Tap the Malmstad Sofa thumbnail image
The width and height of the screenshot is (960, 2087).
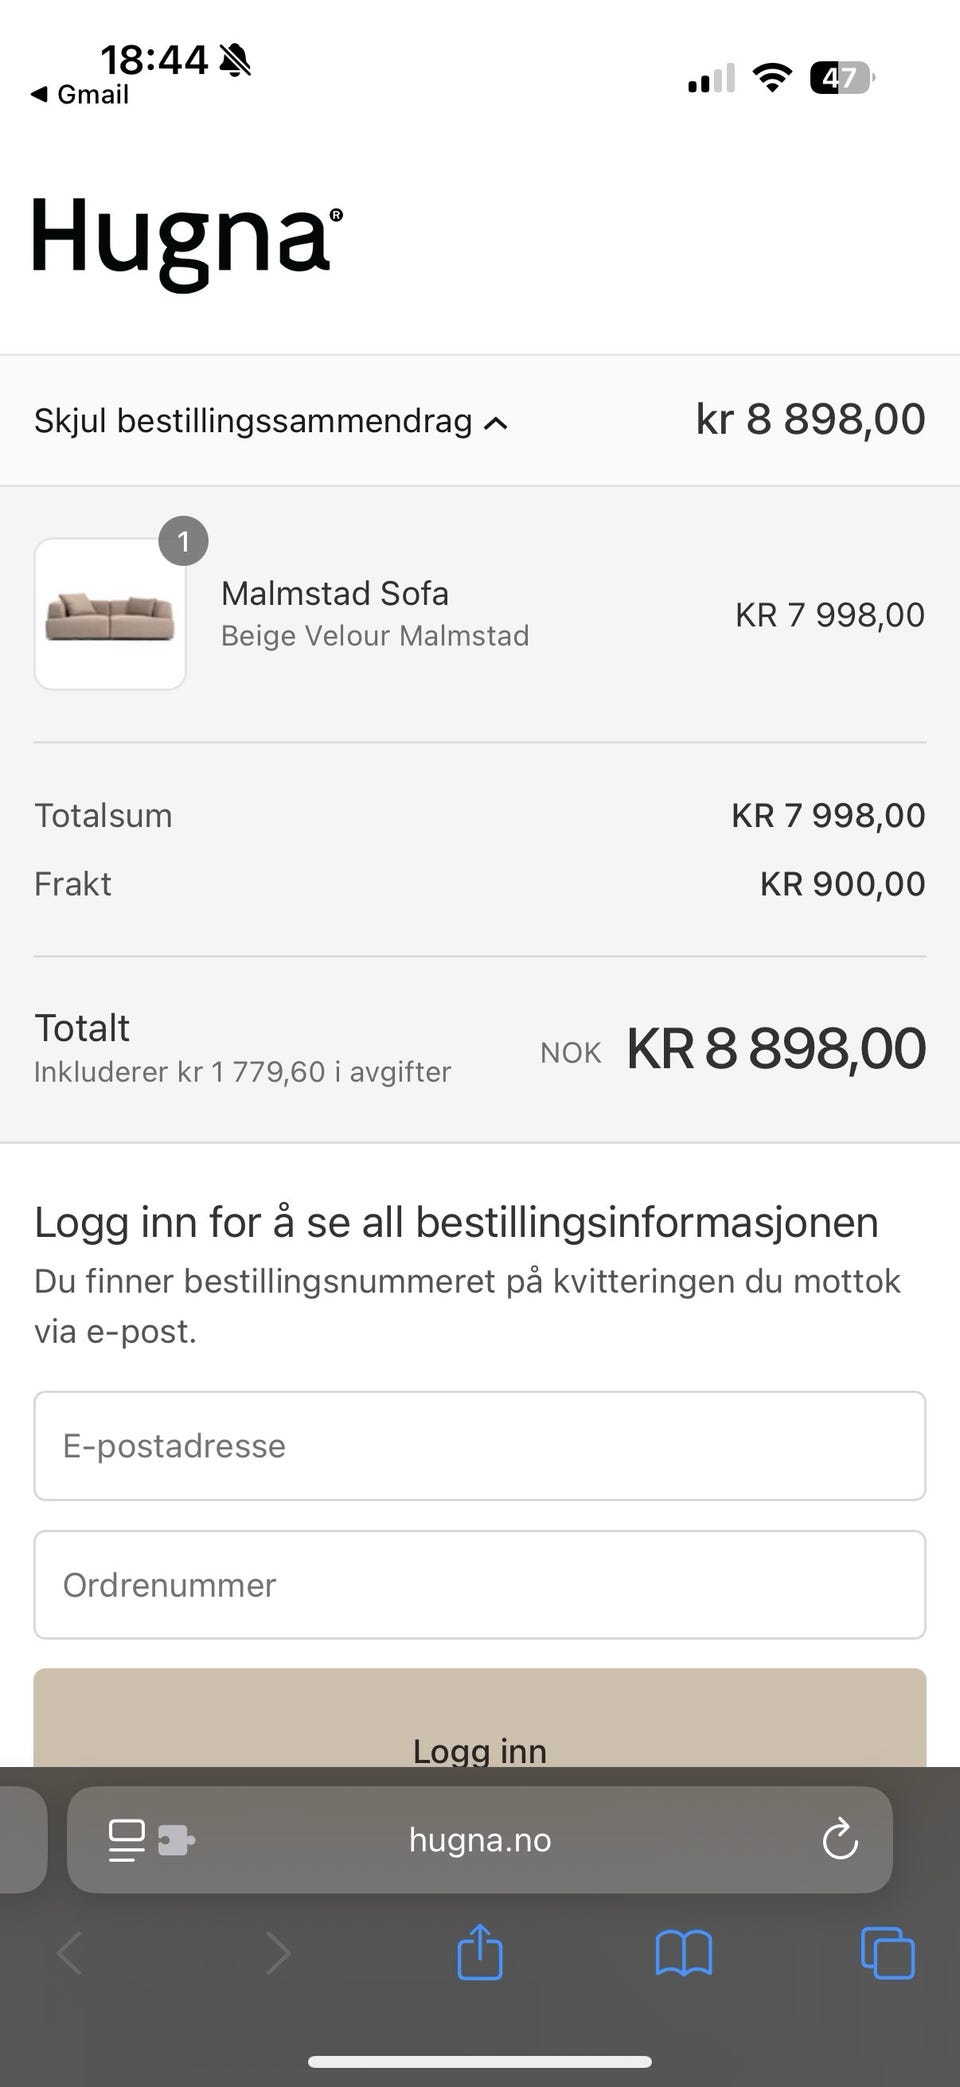[x=110, y=614]
